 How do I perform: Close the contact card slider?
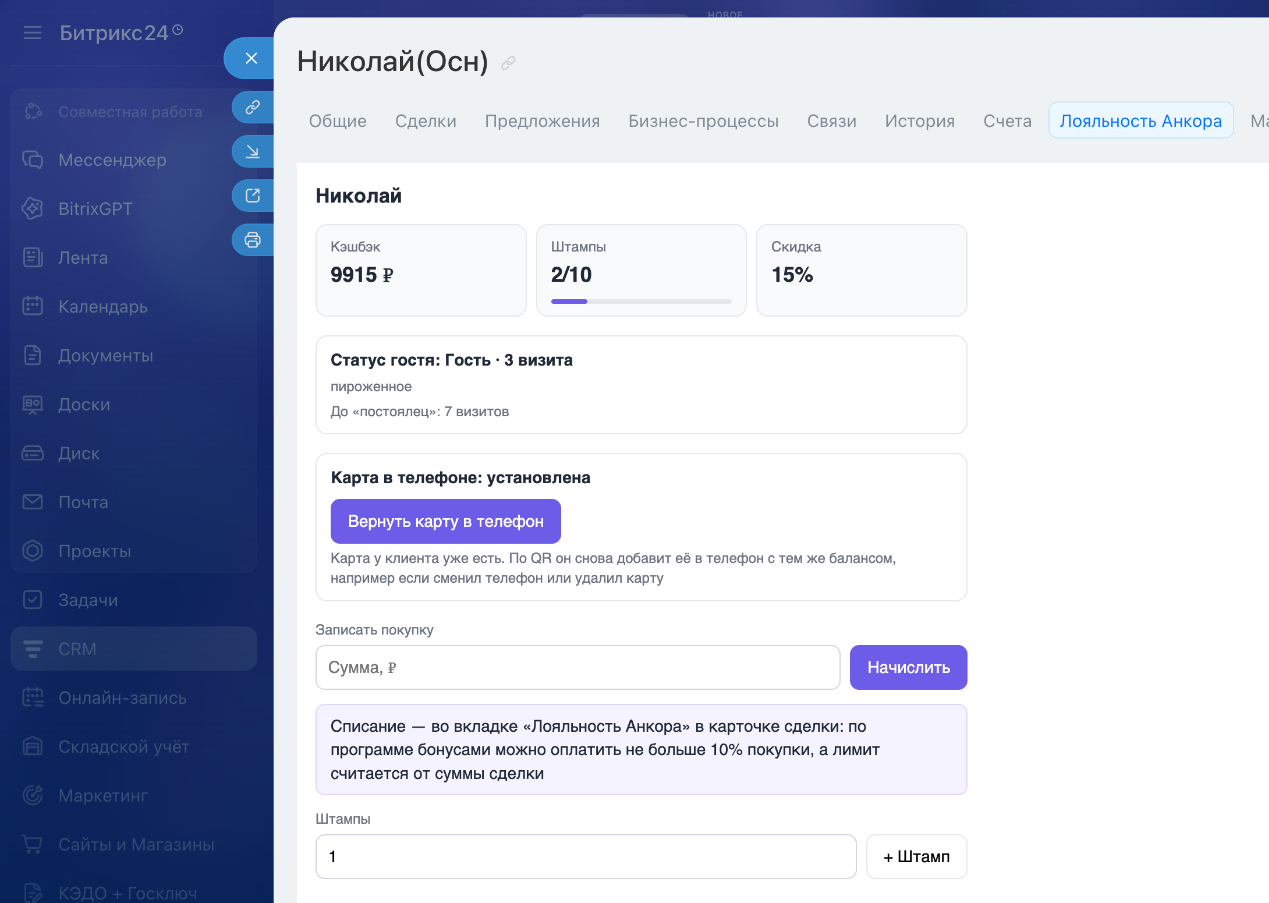(x=251, y=58)
